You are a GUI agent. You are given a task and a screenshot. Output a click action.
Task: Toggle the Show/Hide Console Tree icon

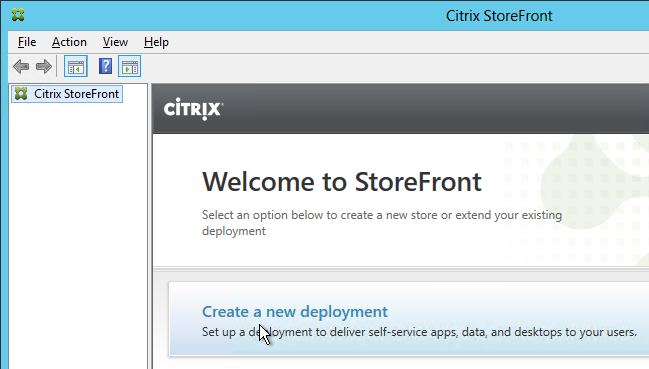coord(76,66)
